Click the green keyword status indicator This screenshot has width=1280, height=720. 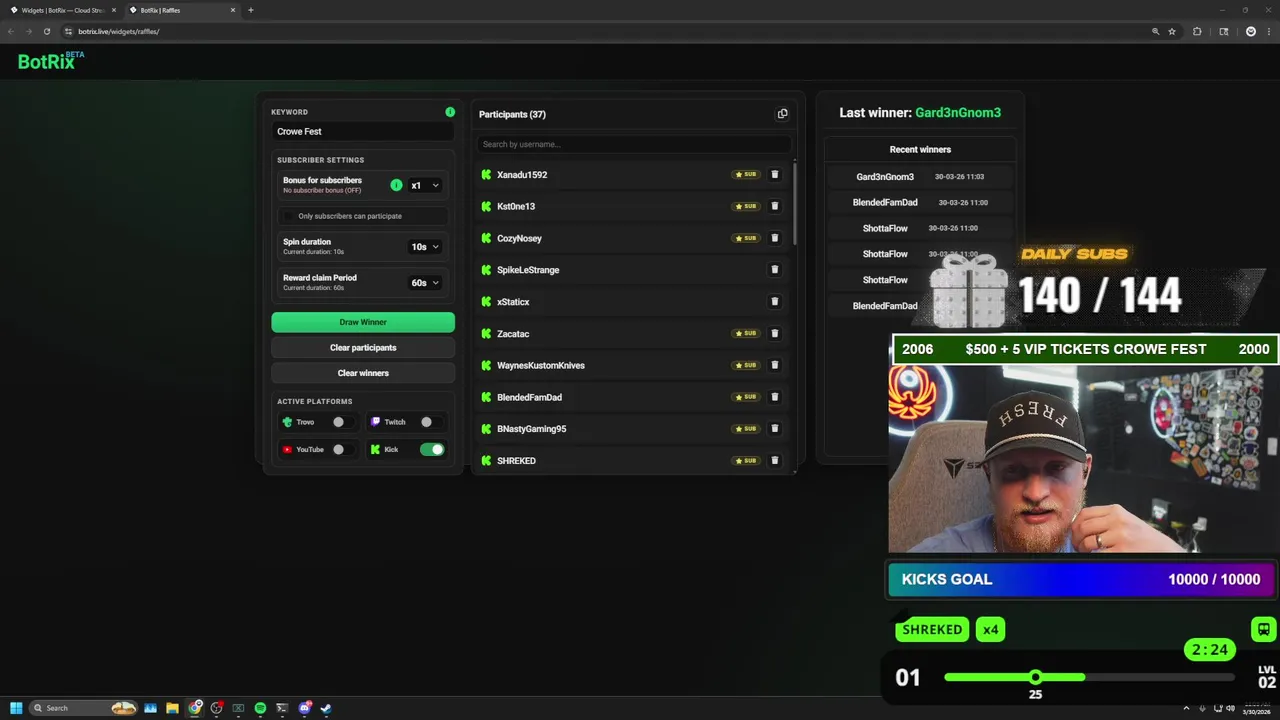(x=450, y=112)
